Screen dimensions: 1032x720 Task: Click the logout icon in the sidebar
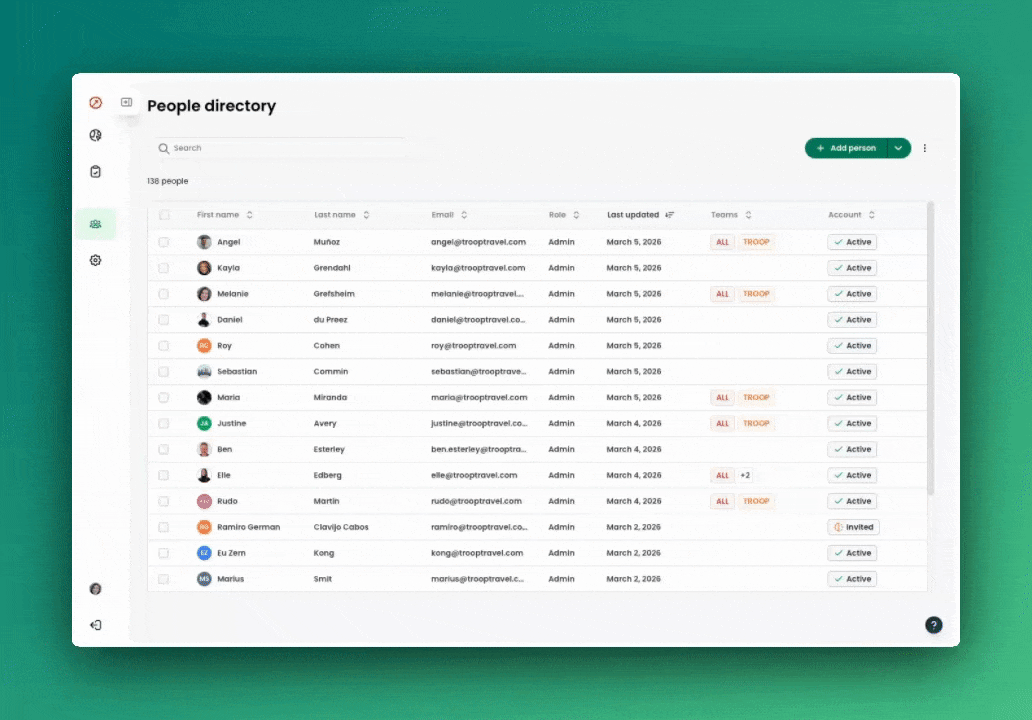point(95,625)
